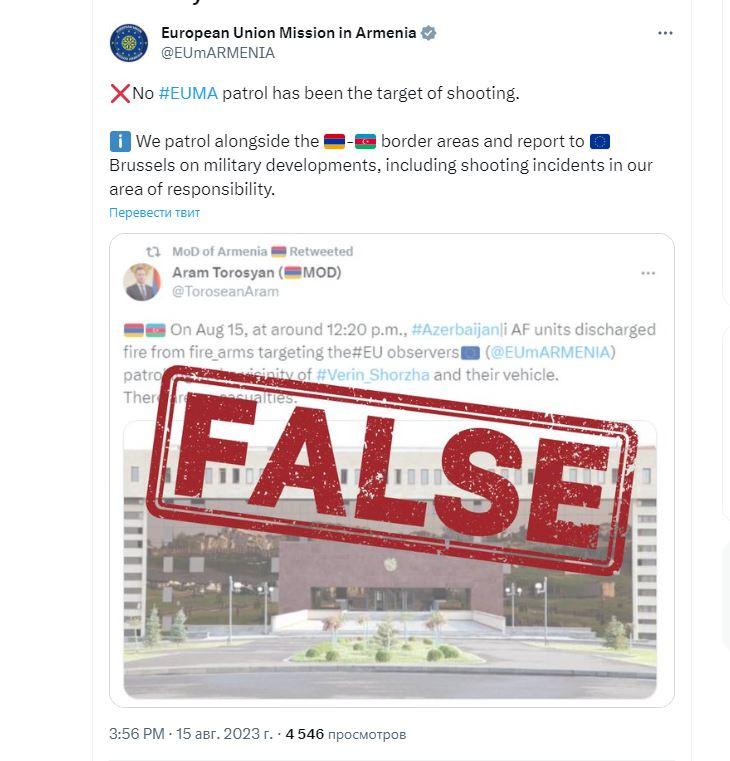Open the quoted tweet's three-dot menu

point(648,273)
